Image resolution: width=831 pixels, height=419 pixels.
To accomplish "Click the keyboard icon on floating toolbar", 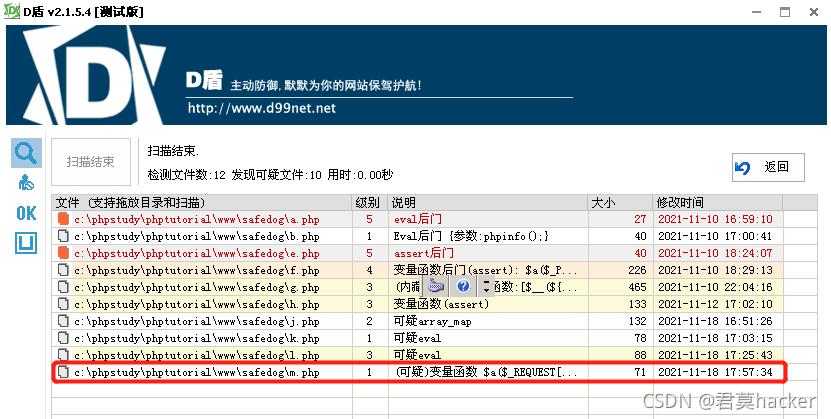I will [436, 287].
